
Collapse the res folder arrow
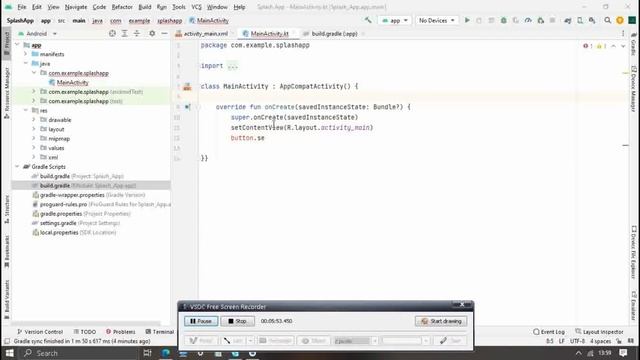click(26, 110)
